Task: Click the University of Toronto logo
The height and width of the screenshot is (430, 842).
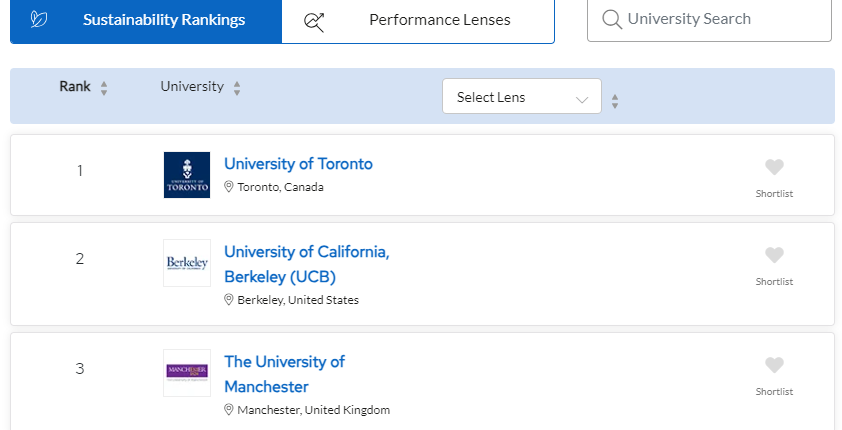Action: (187, 175)
